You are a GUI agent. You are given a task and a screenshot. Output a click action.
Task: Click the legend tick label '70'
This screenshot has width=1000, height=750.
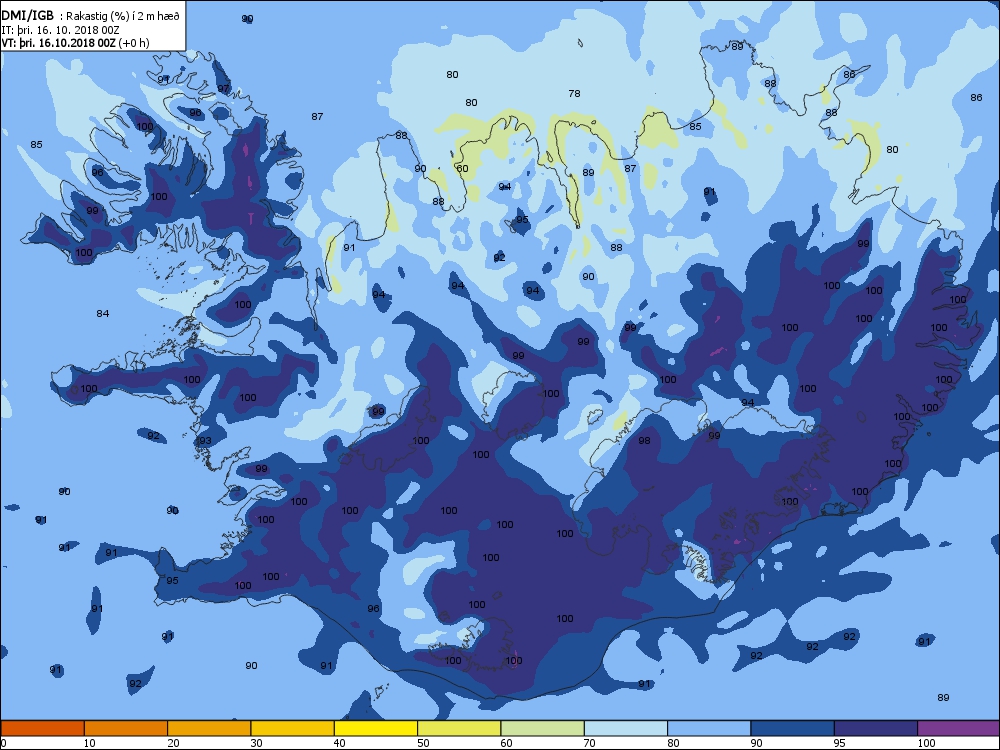click(589, 742)
